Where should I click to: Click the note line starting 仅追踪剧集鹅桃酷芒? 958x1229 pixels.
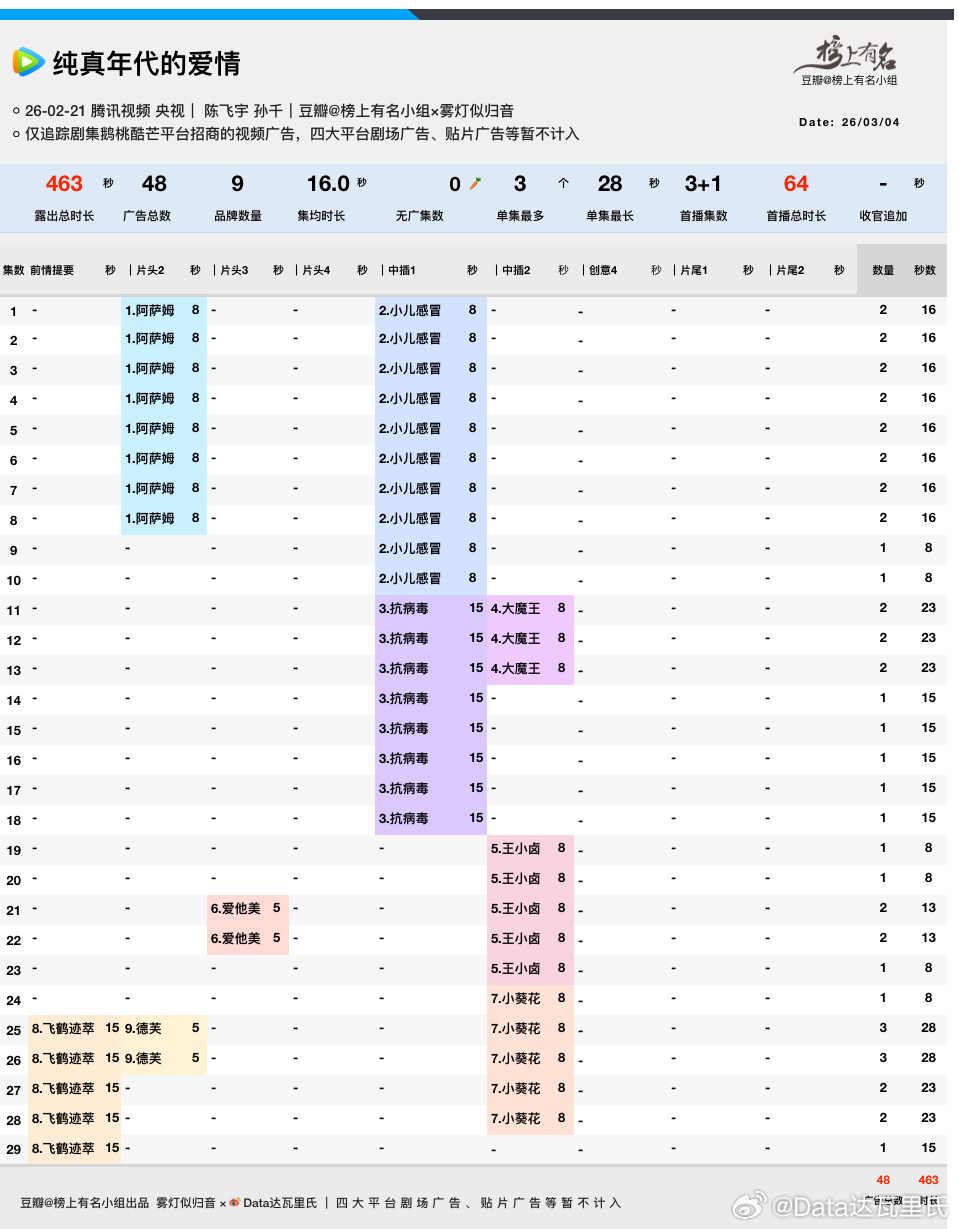coord(302,134)
